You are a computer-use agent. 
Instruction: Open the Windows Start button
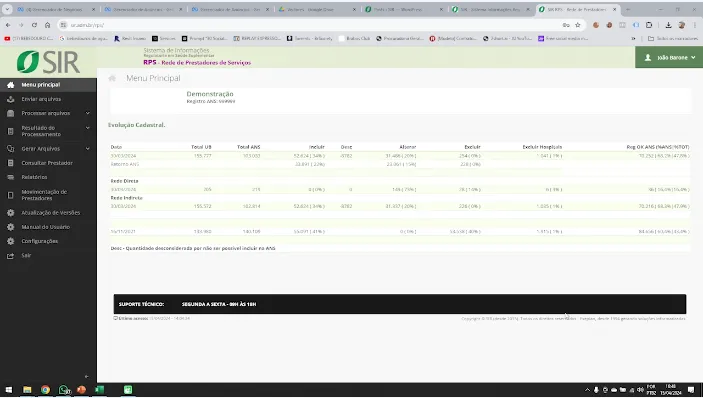(9, 389)
